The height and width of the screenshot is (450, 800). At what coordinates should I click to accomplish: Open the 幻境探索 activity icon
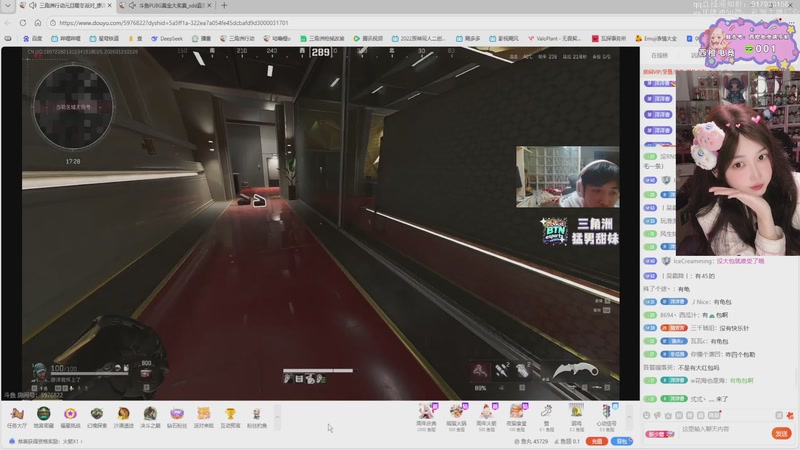[x=97, y=417]
